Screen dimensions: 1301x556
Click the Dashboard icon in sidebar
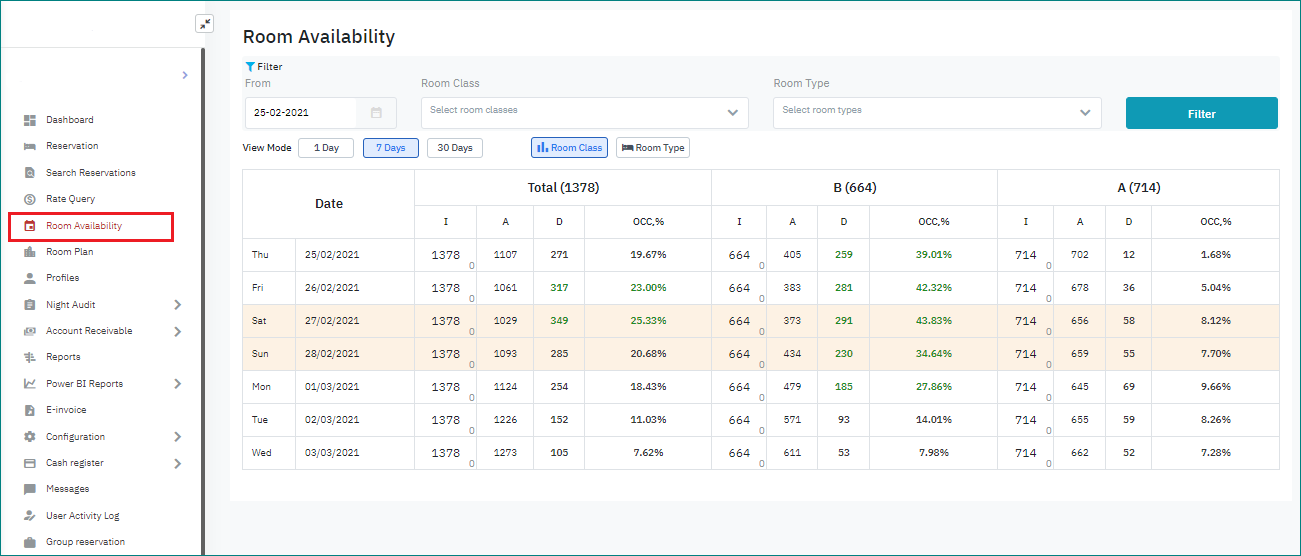click(x=30, y=120)
